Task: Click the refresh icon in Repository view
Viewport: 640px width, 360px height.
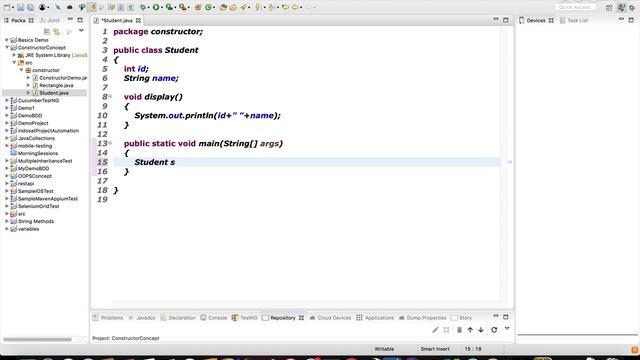Action: click(x=494, y=330)
